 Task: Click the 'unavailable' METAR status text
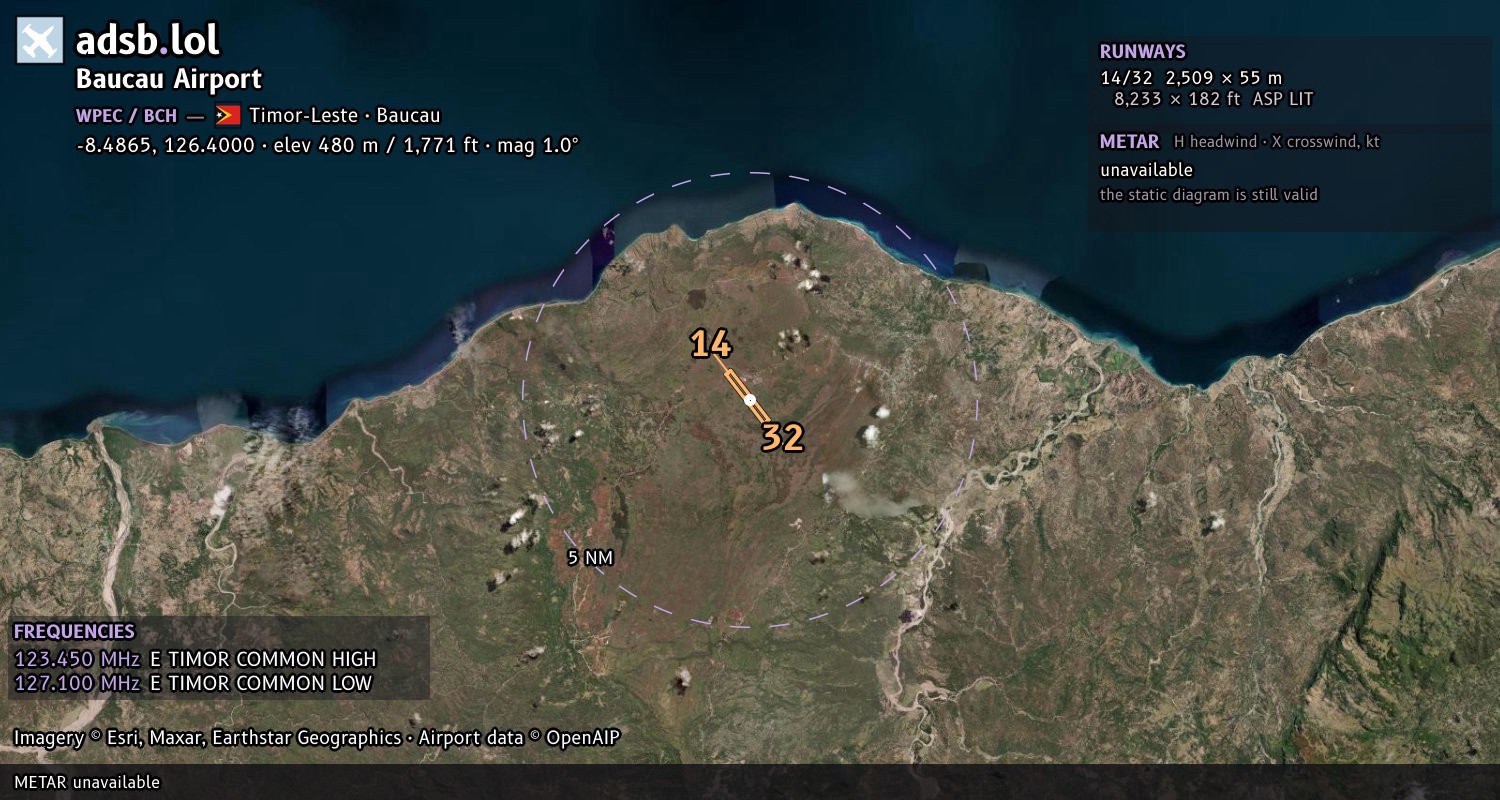click(x=1147, y=170)
